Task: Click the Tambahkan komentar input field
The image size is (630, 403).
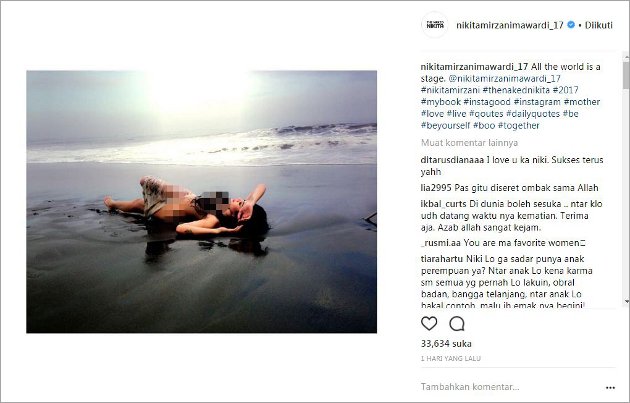Action: click(510, 387)
